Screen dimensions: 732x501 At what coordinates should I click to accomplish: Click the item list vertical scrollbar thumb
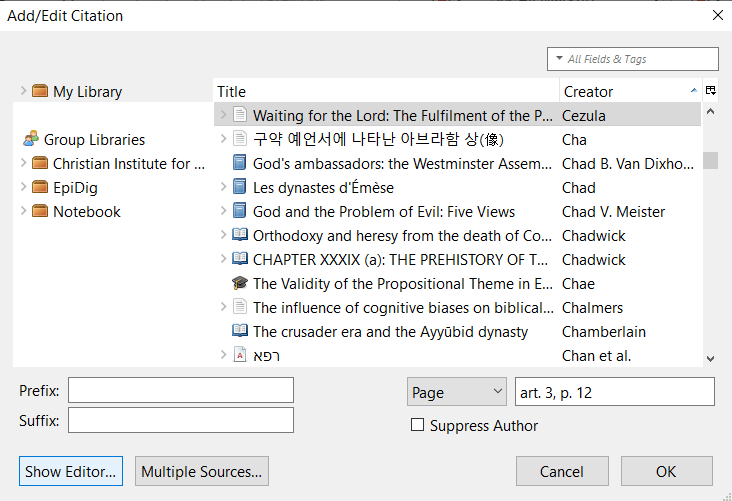pos(710,160)
